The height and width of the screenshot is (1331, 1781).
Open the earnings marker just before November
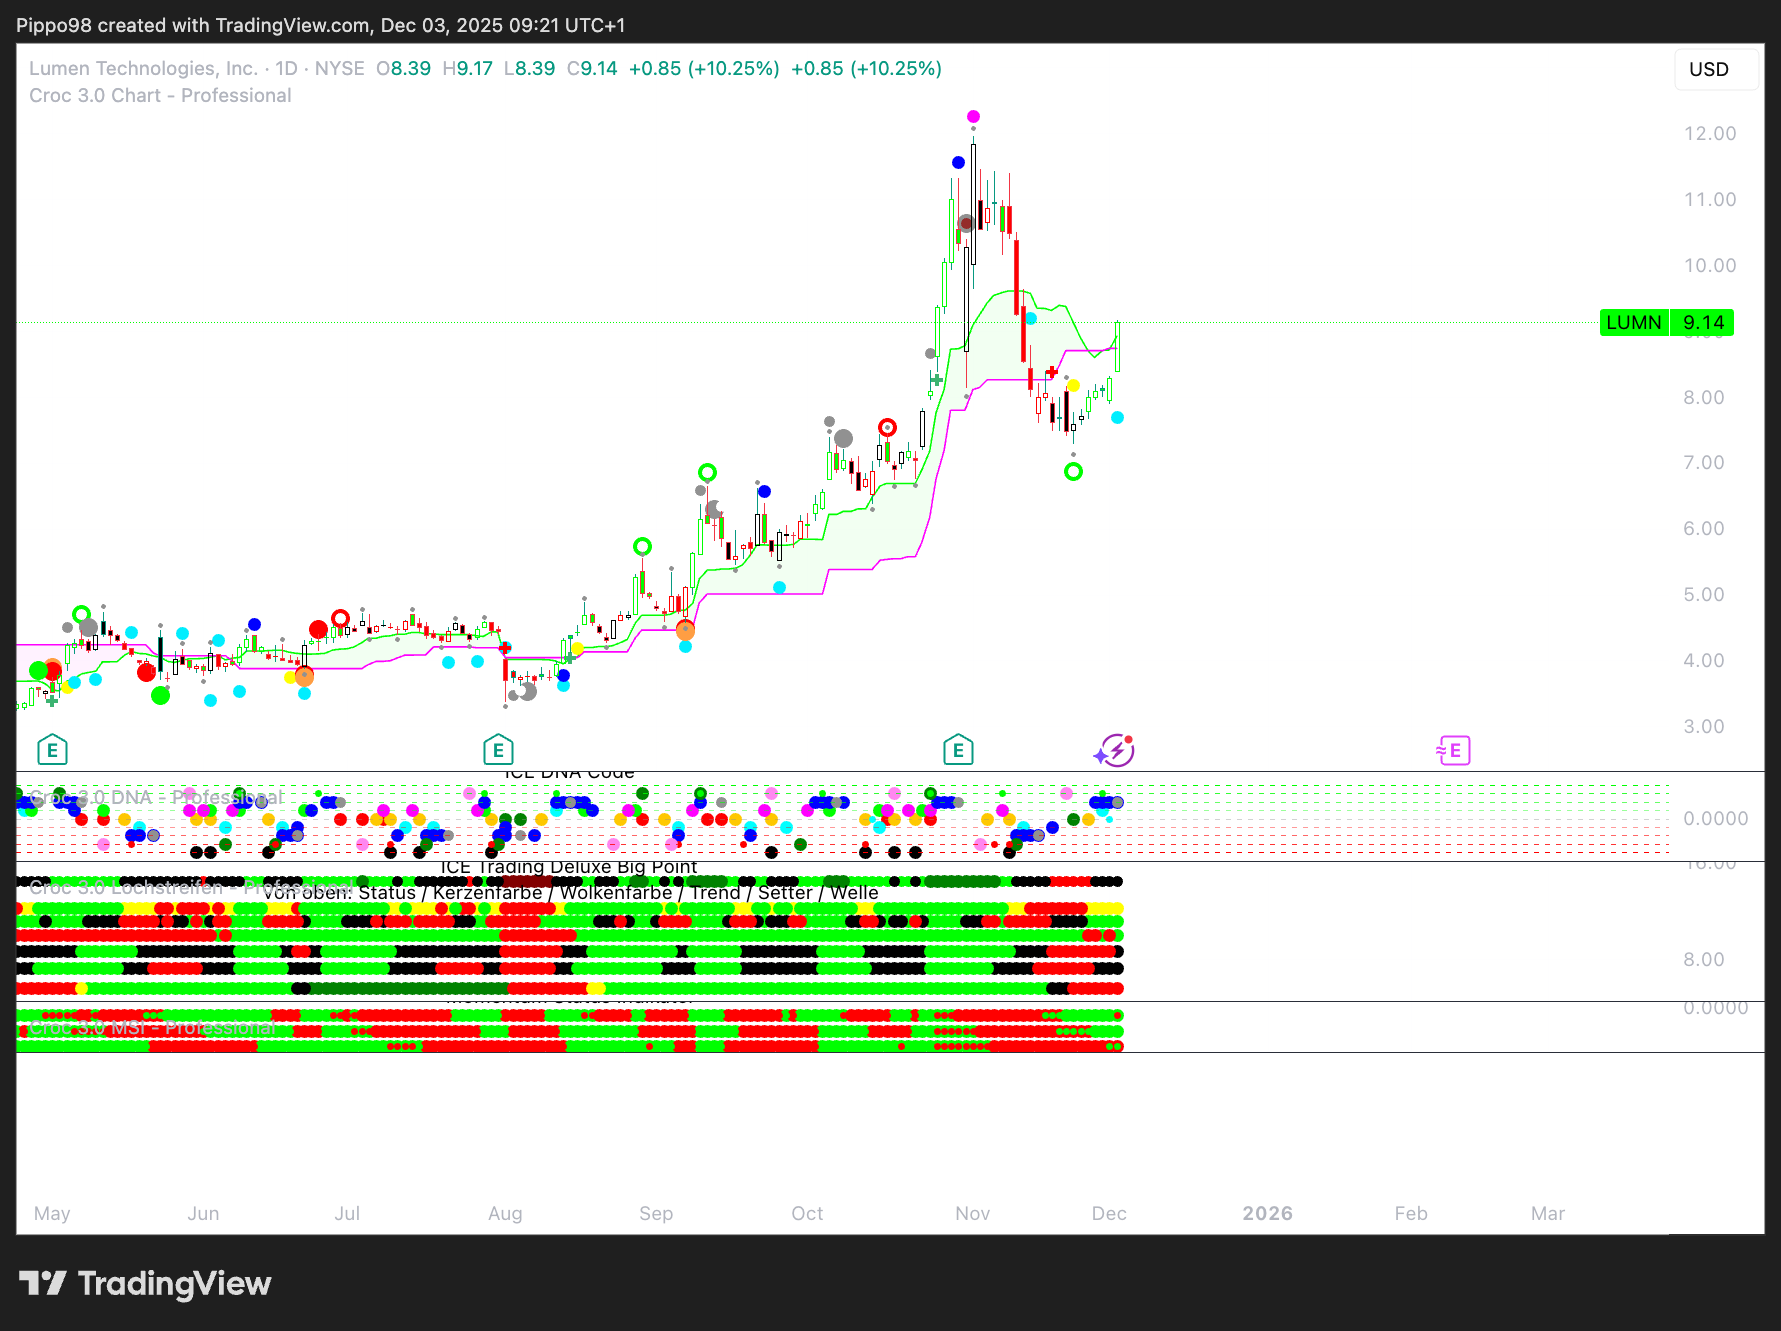(958, 750)
